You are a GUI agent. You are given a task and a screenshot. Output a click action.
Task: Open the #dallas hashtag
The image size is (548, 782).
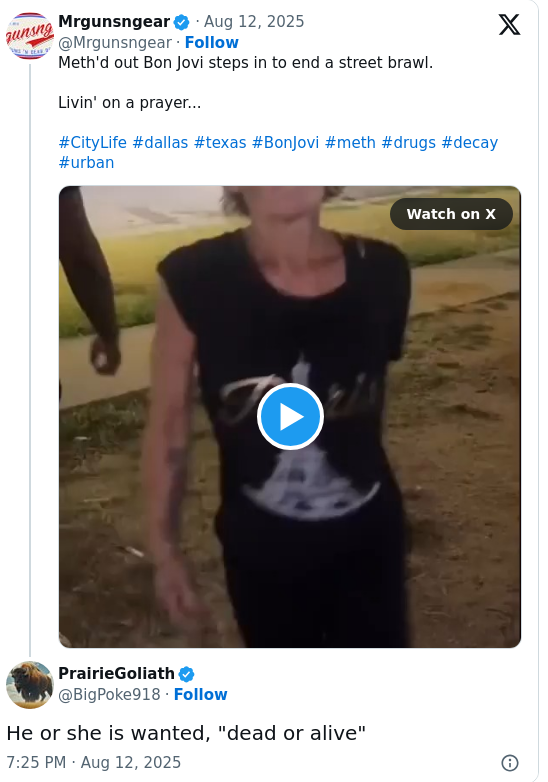160,143
